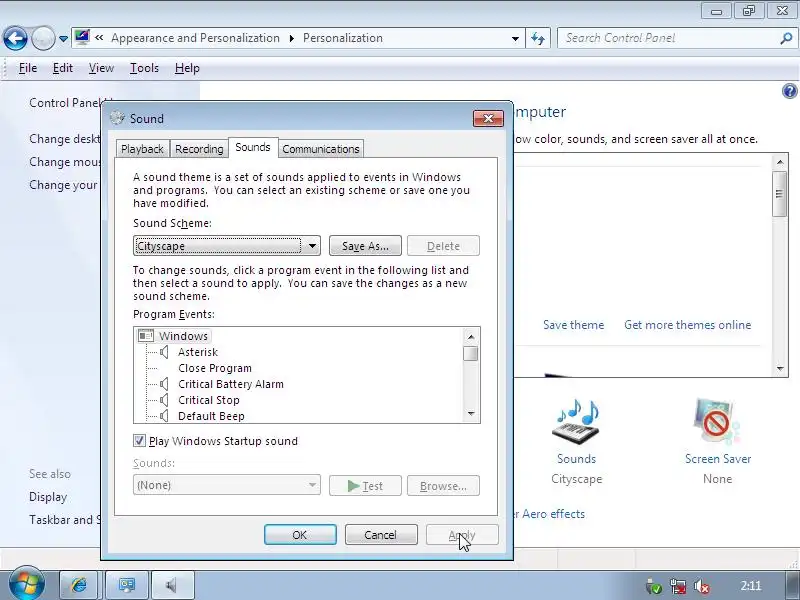Click the up arrow of the Program Events scrollbar
This screenshot has width=800, height=600.
471,337
